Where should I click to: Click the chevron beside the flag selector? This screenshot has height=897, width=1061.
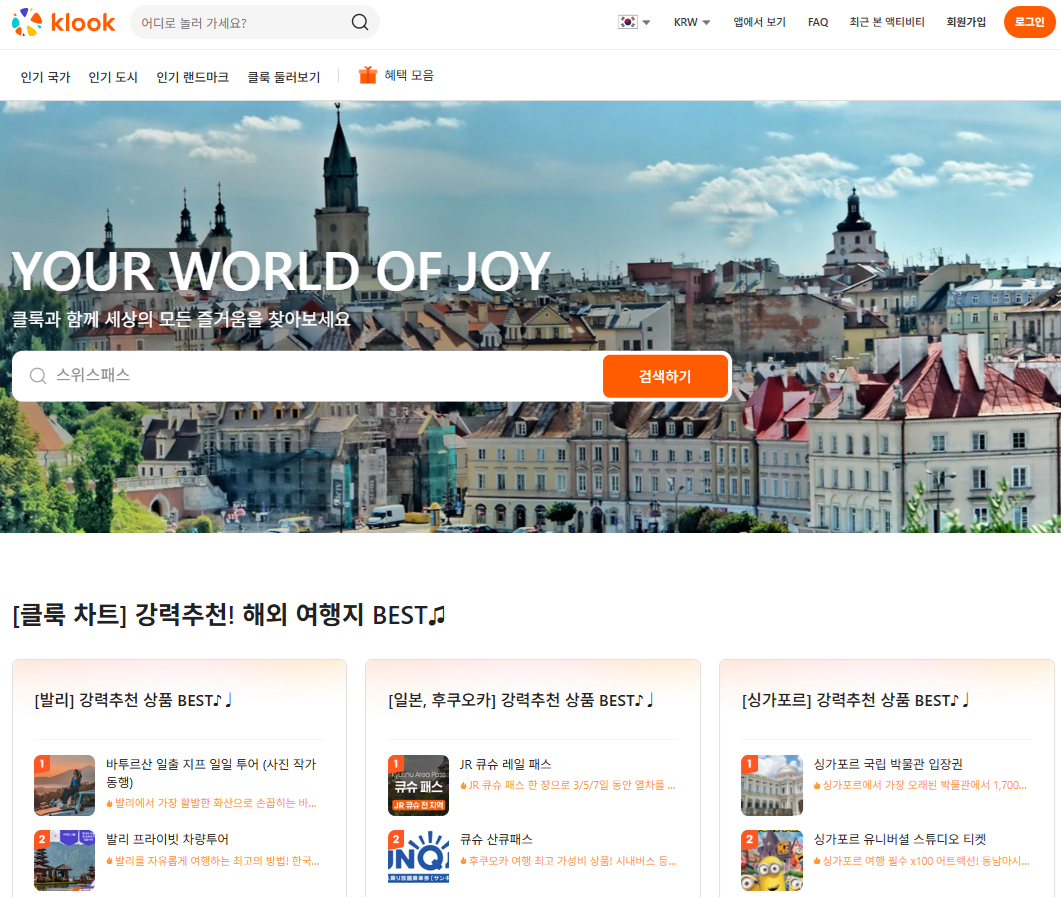644,21
